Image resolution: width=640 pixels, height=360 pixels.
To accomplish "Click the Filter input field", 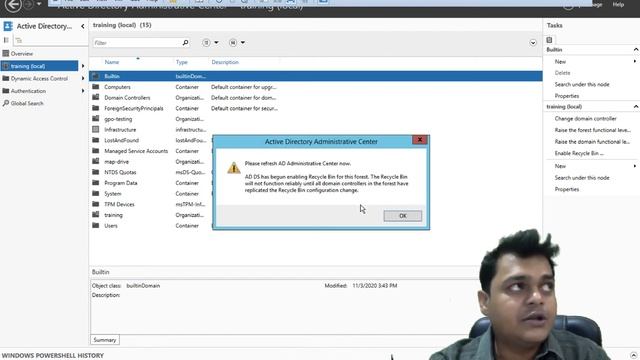I will click(137, 42).
